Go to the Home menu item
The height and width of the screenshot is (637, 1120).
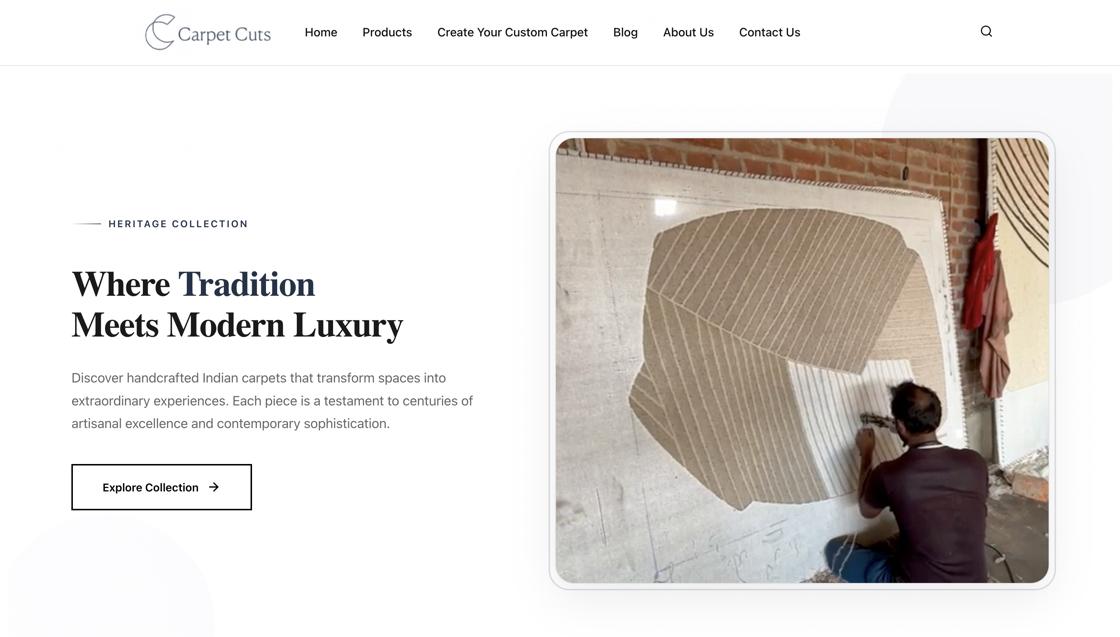coord(321,32)
